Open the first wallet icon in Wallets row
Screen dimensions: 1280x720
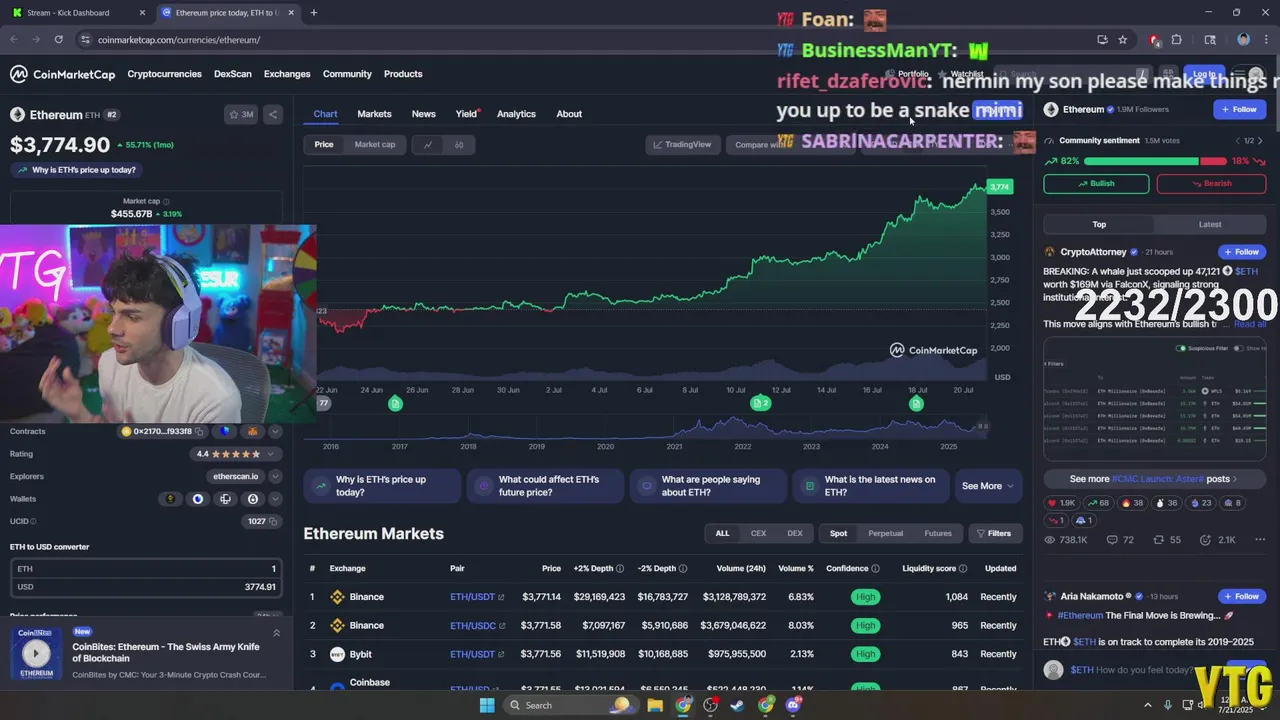[x=171, y=499]
